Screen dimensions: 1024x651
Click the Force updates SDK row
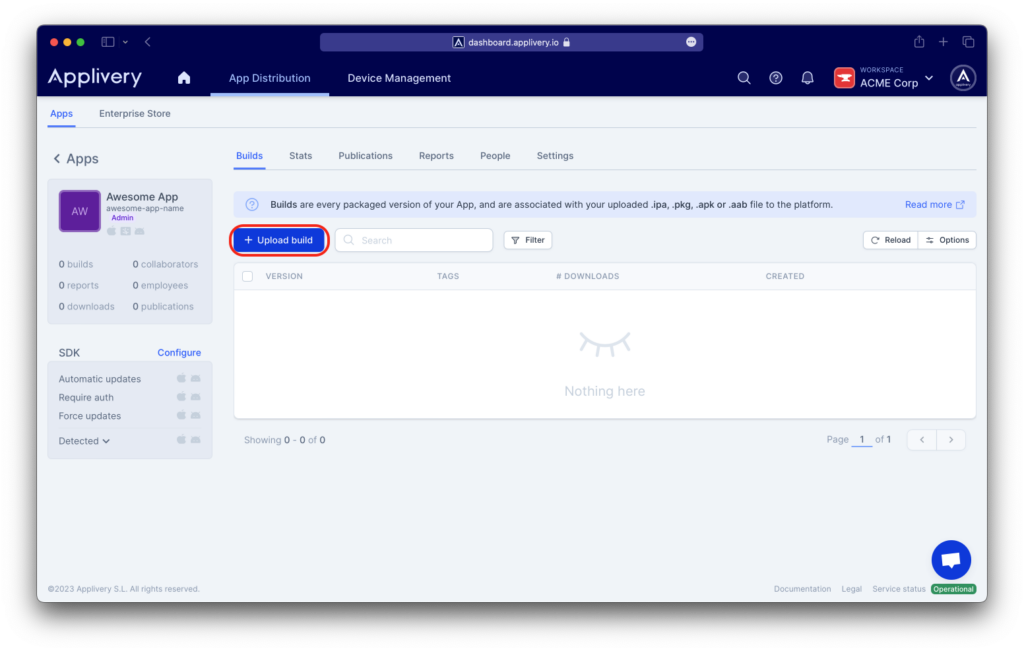point(129,416)
